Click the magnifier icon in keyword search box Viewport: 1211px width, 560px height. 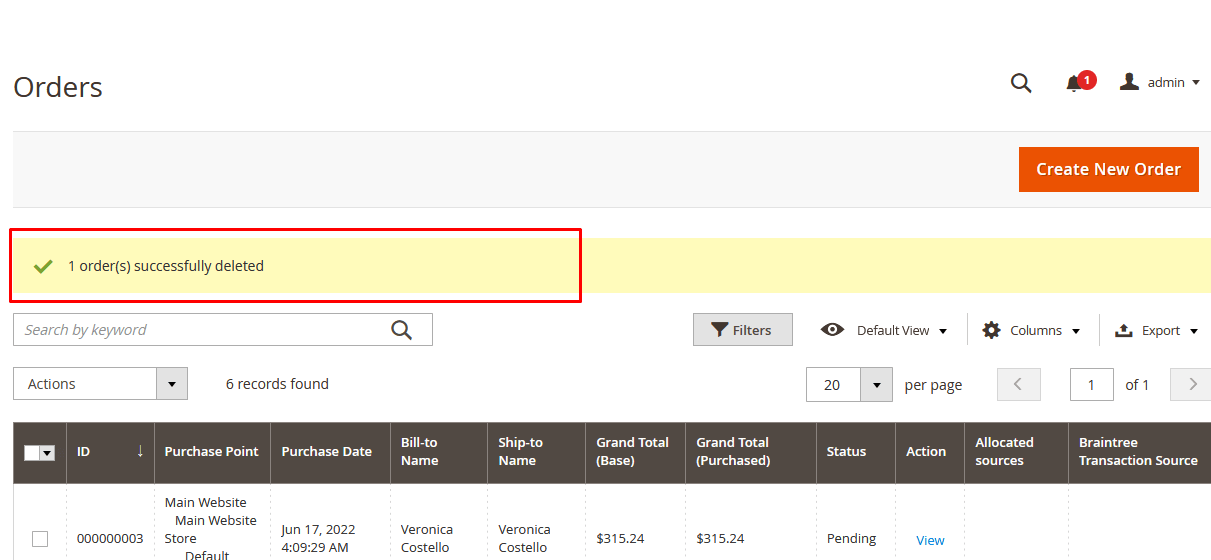tap(401, 330)
